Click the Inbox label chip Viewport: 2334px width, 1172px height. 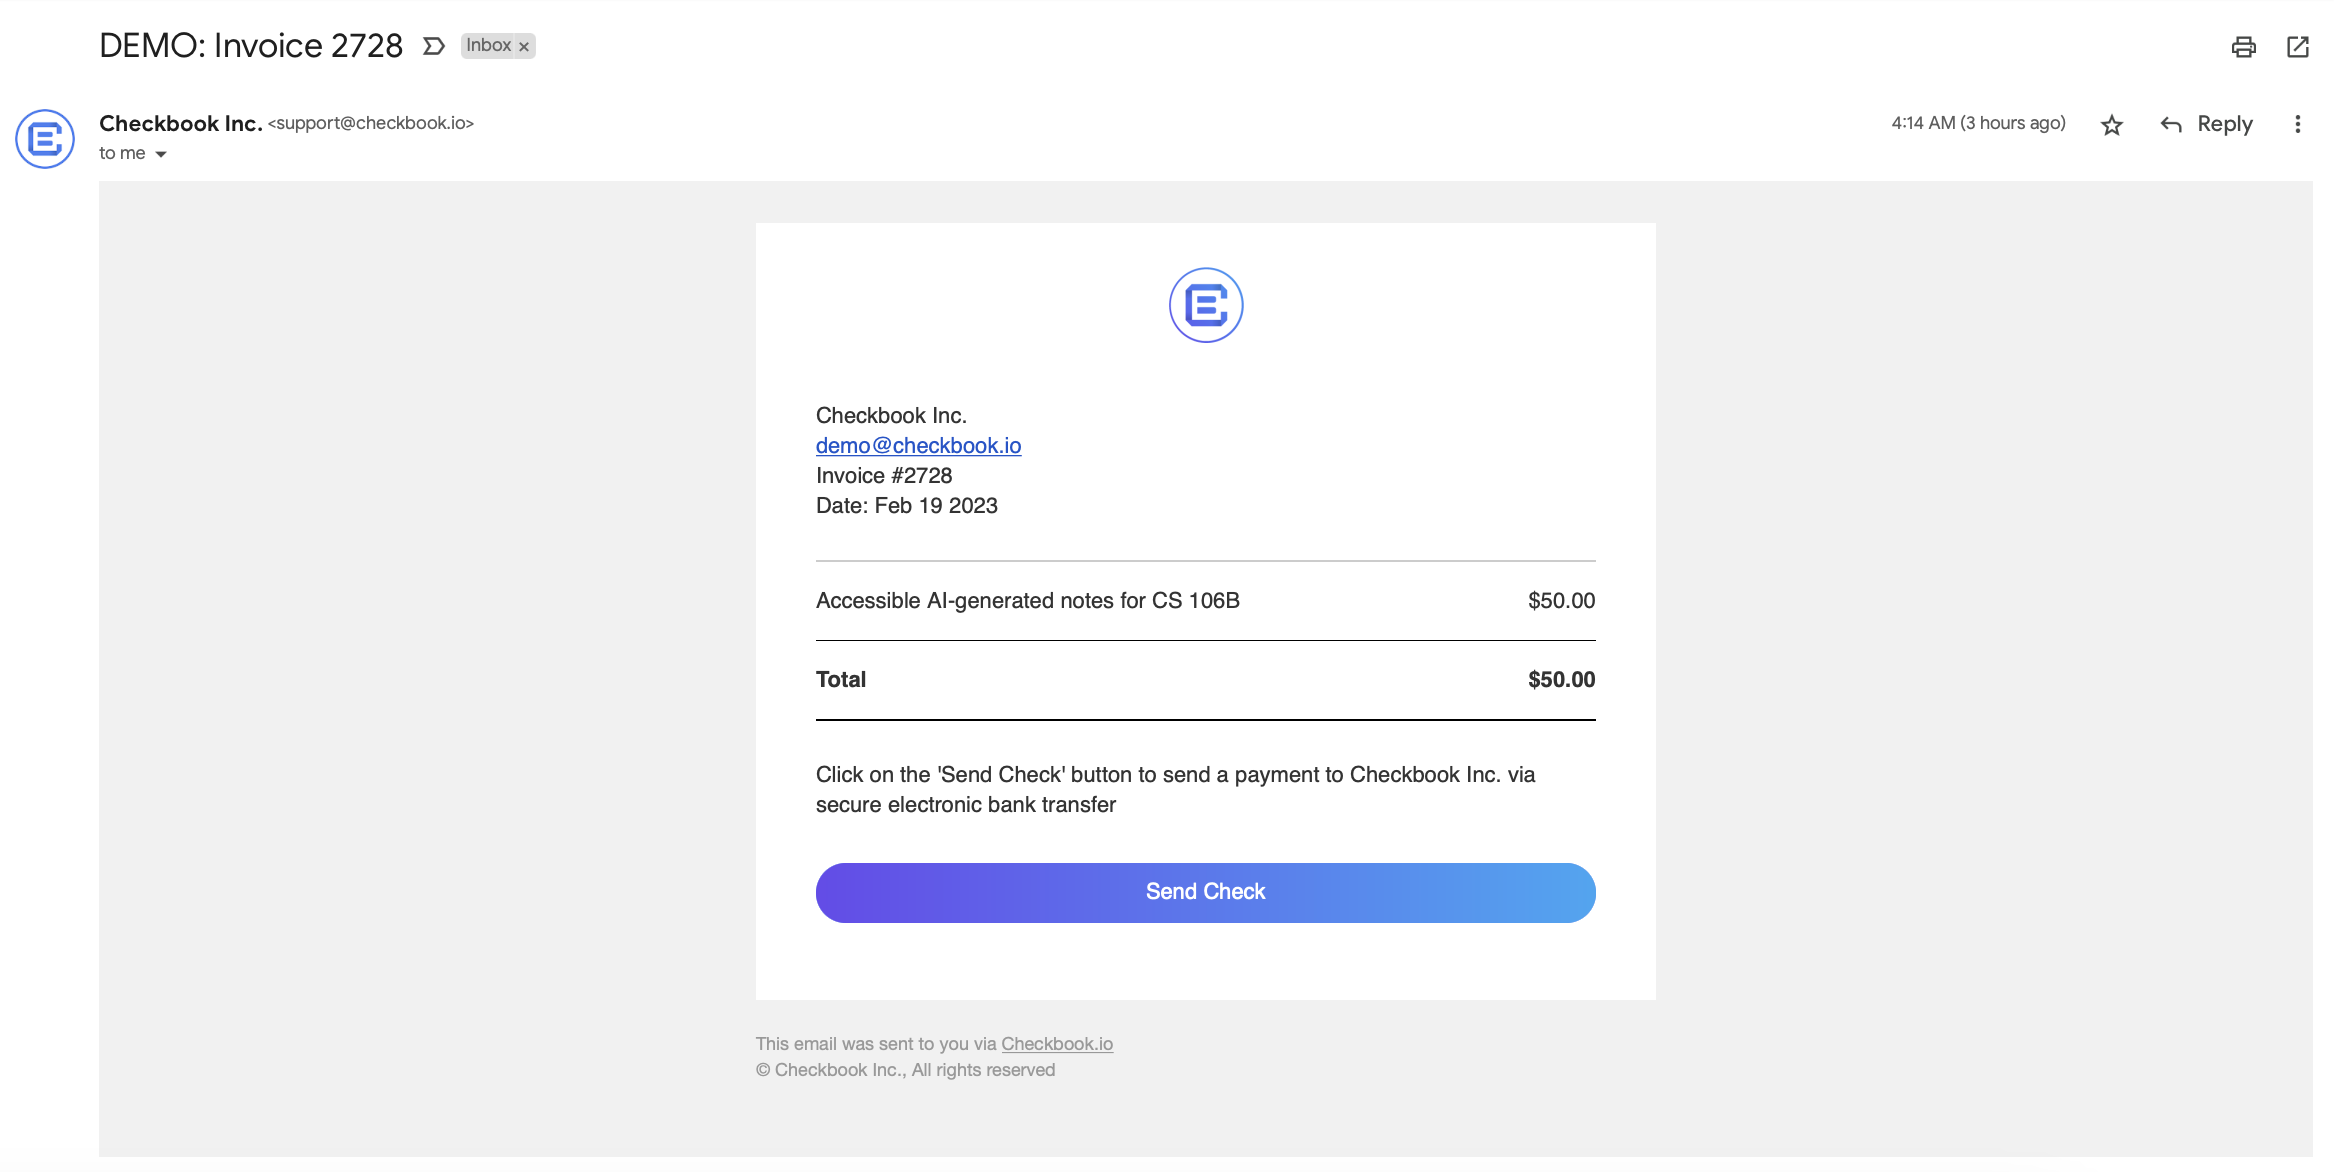click(488, 46)
